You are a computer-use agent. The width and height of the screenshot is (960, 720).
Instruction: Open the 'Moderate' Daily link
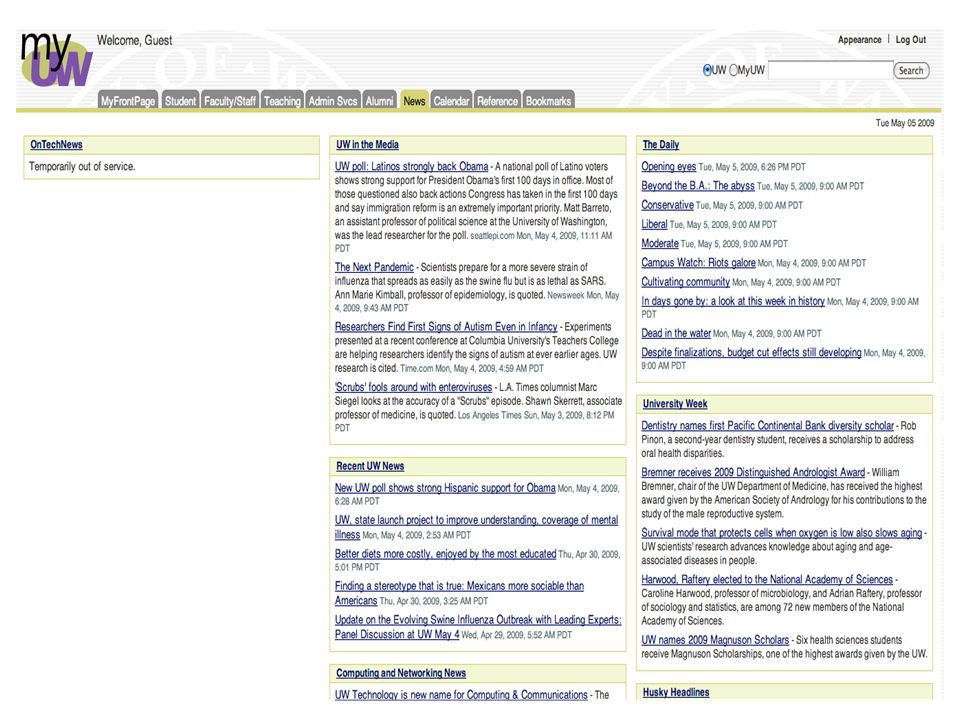point(660,243)
